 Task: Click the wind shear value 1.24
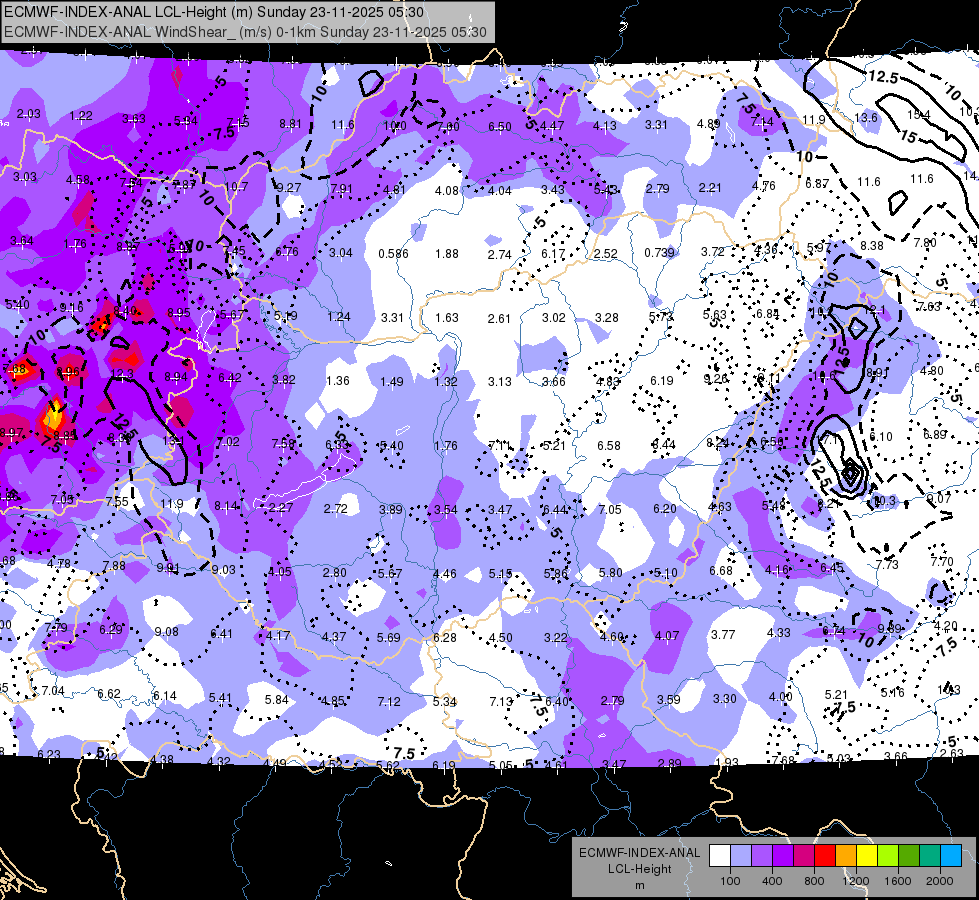tap(338, 317)
